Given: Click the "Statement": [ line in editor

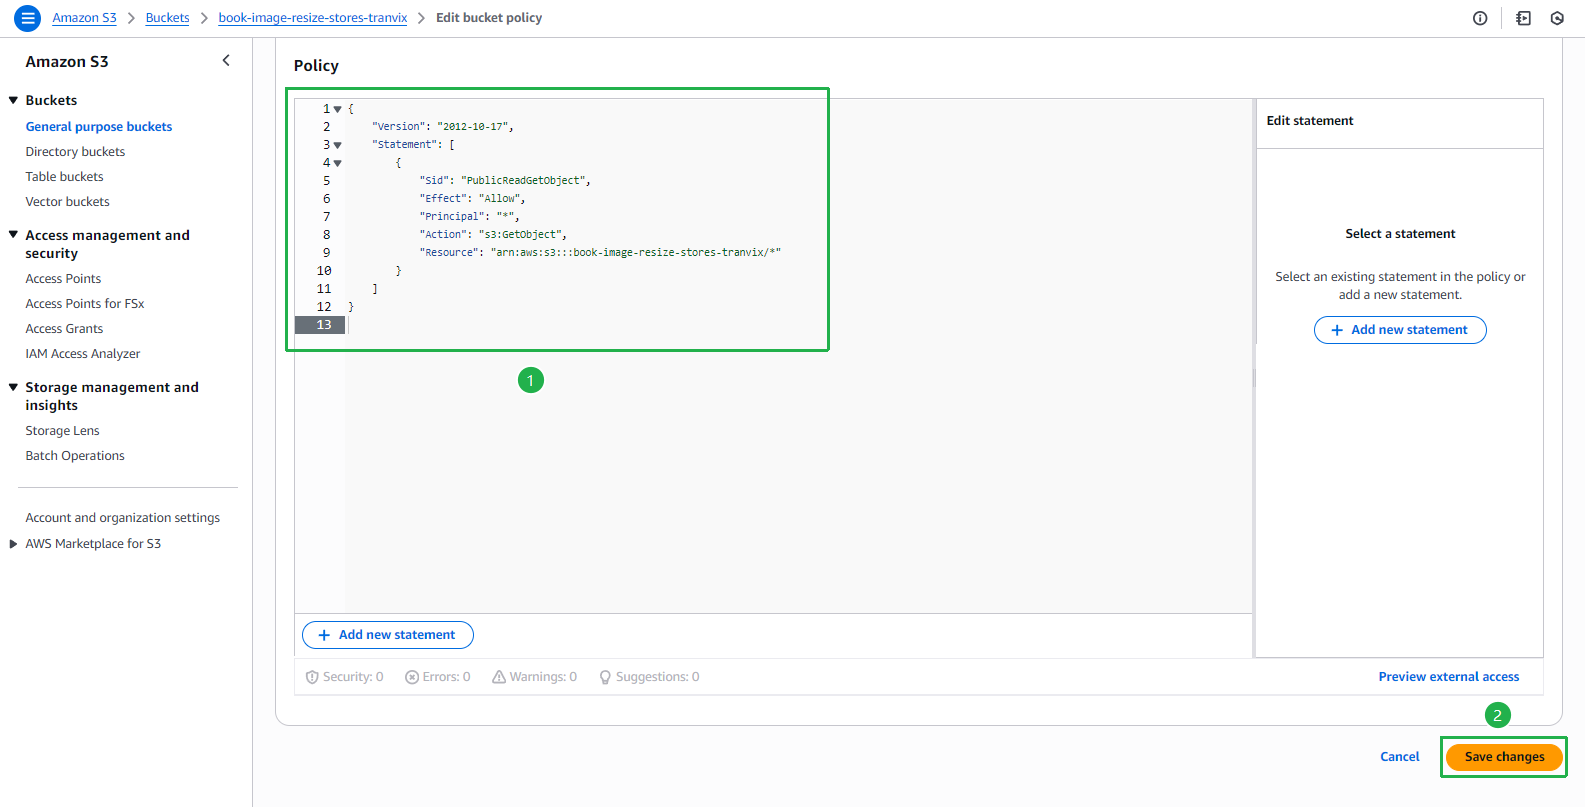Looking at the screenshot, I should pos(413,145).
